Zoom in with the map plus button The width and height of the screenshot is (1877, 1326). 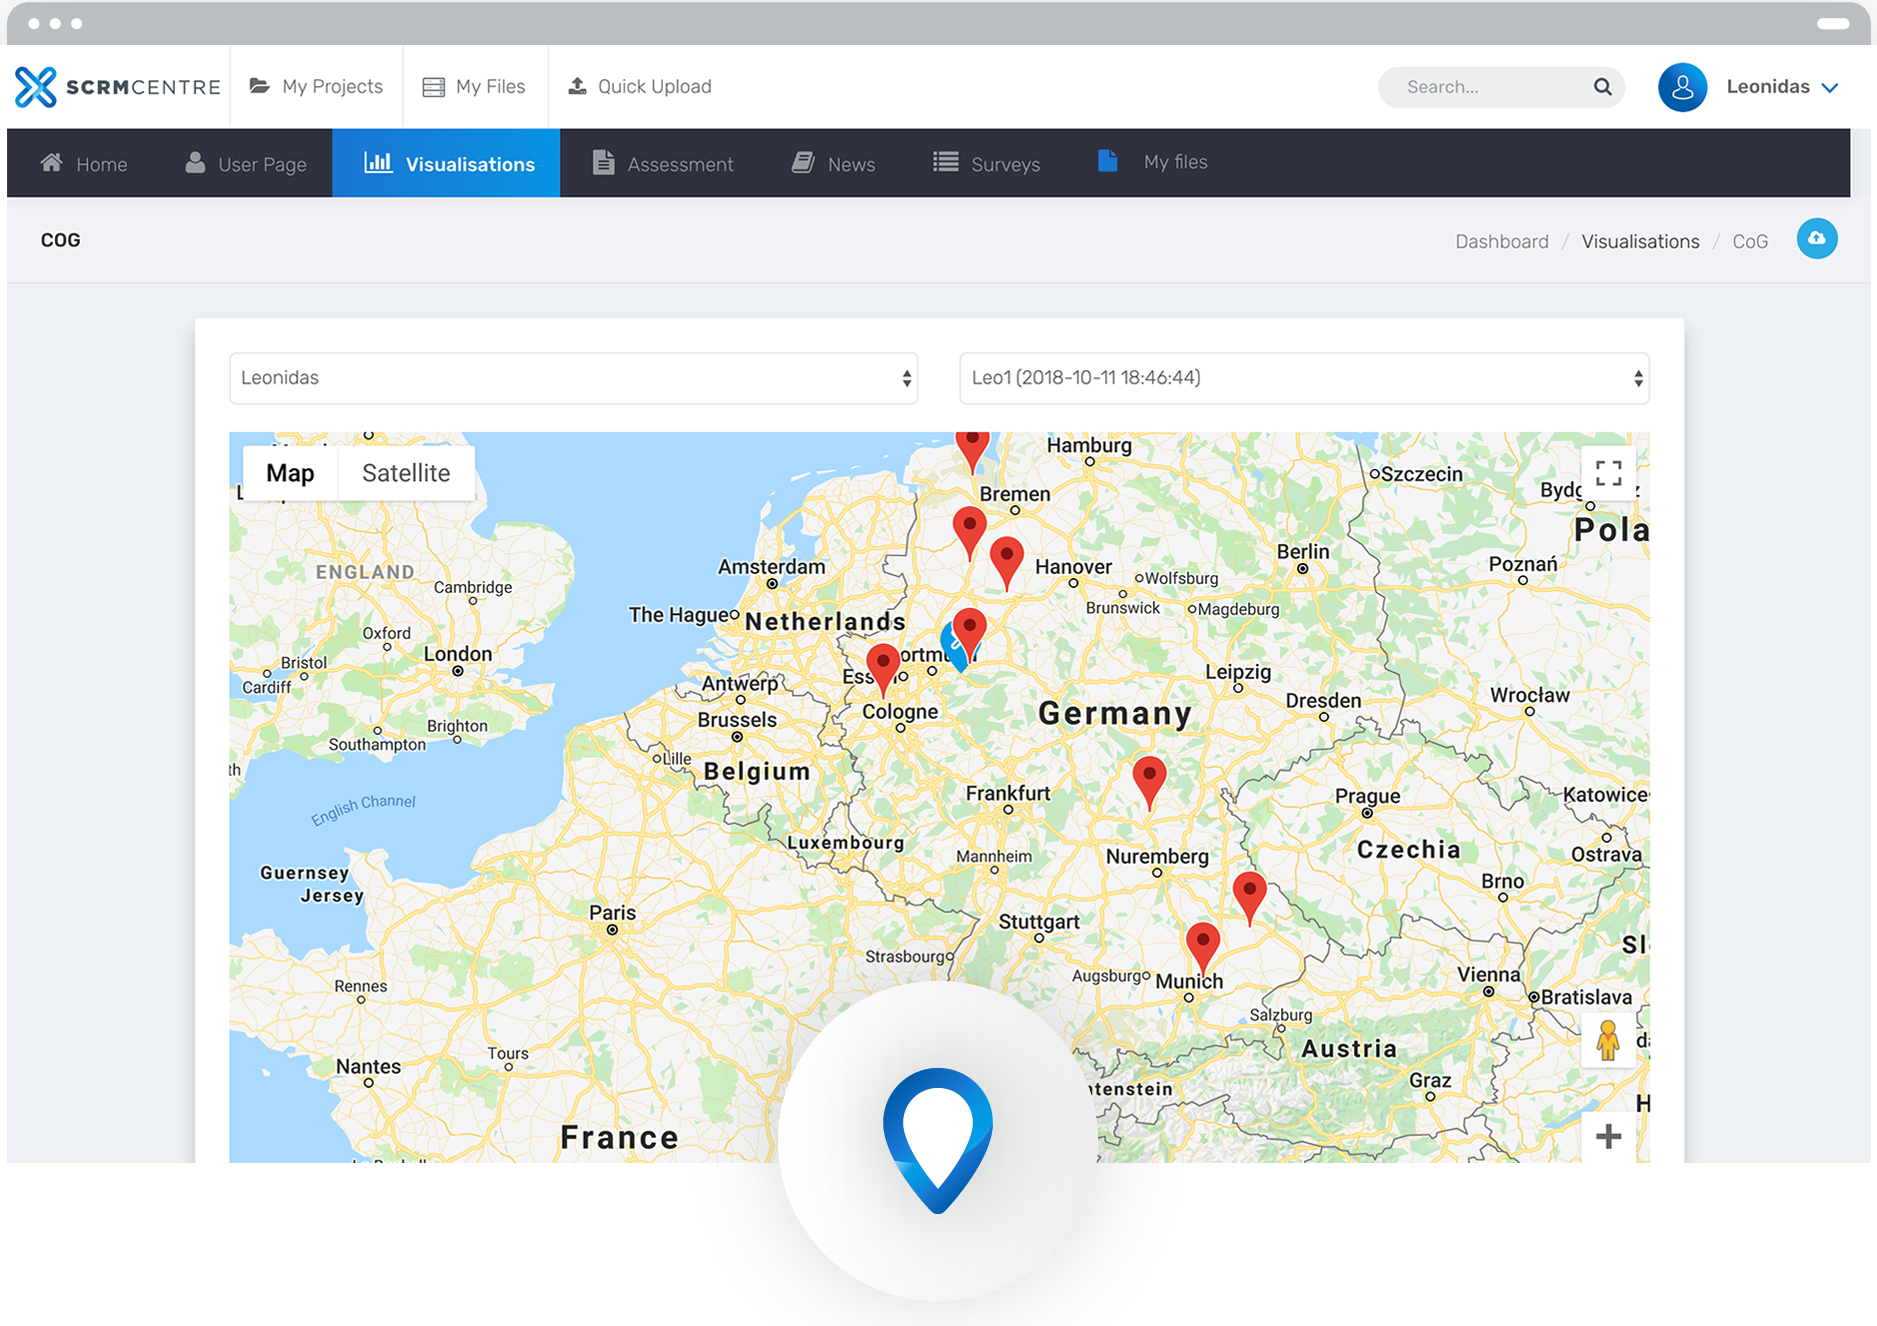tap(1608, 1136)
